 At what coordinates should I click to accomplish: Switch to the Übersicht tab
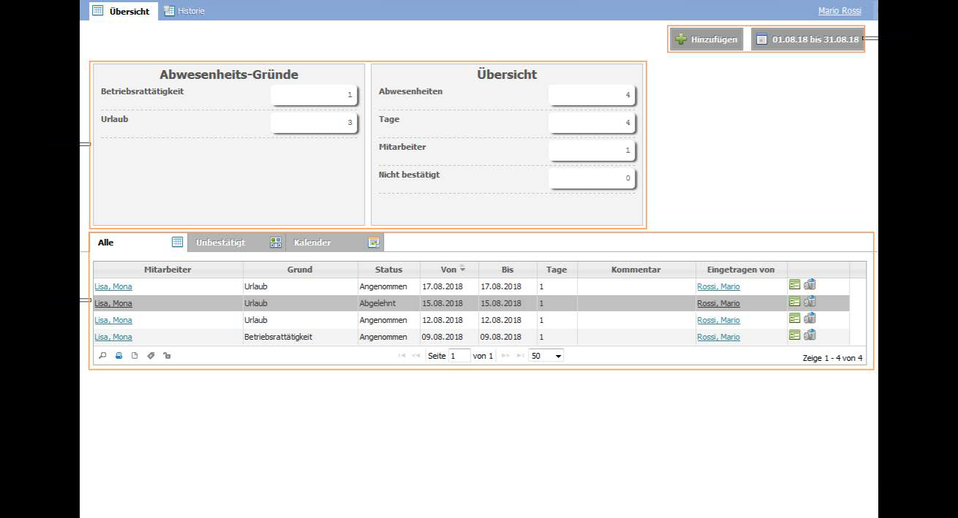[124, 11]
